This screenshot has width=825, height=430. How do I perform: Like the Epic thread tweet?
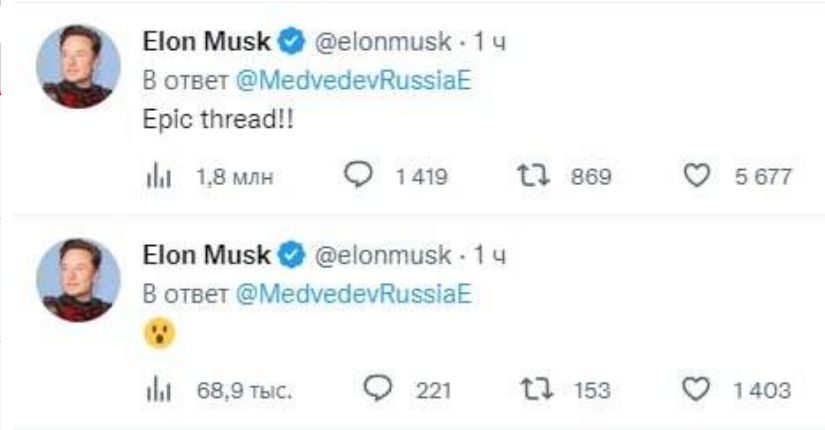[x=695, y=177]
